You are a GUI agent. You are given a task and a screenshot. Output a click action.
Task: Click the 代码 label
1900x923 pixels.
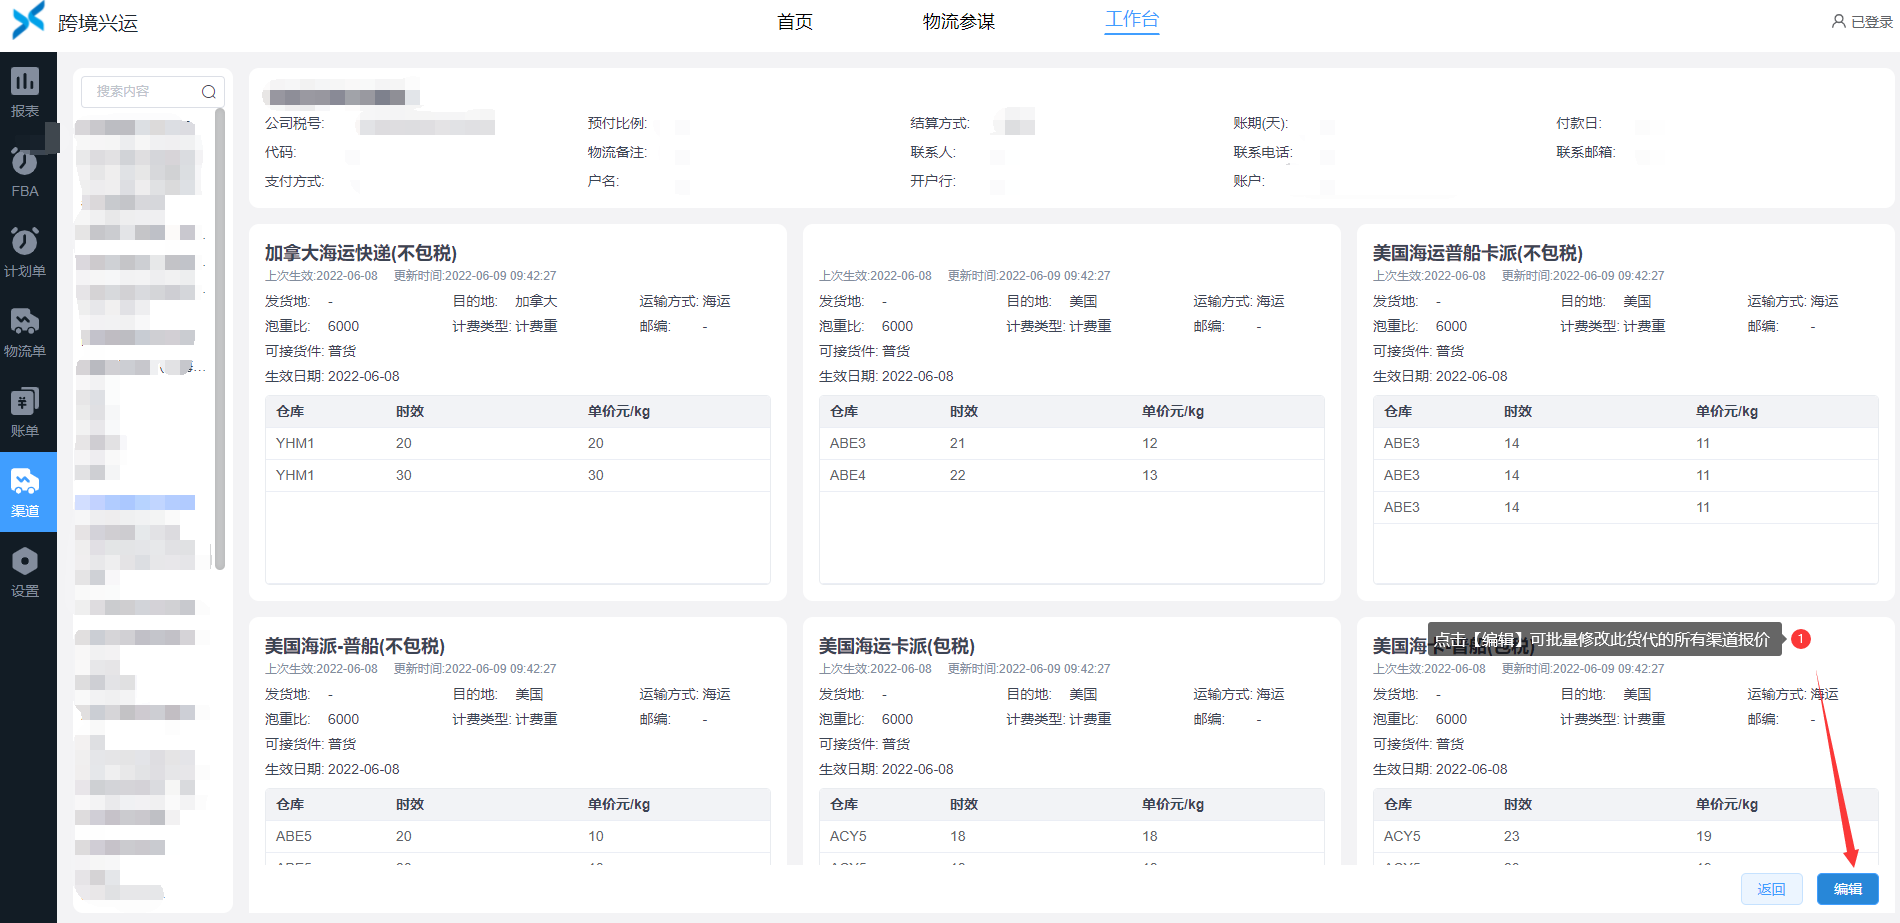281,152
